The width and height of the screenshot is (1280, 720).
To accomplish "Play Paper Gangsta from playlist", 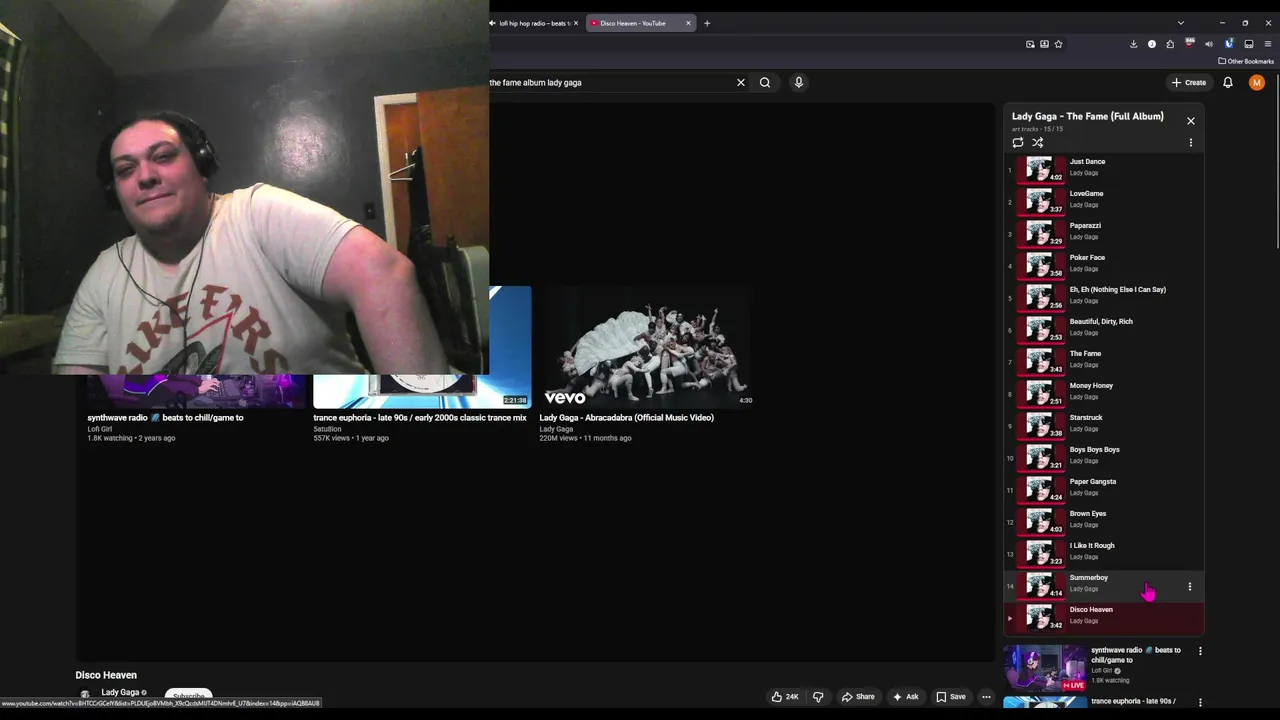I will click(x=1104, y=488).
